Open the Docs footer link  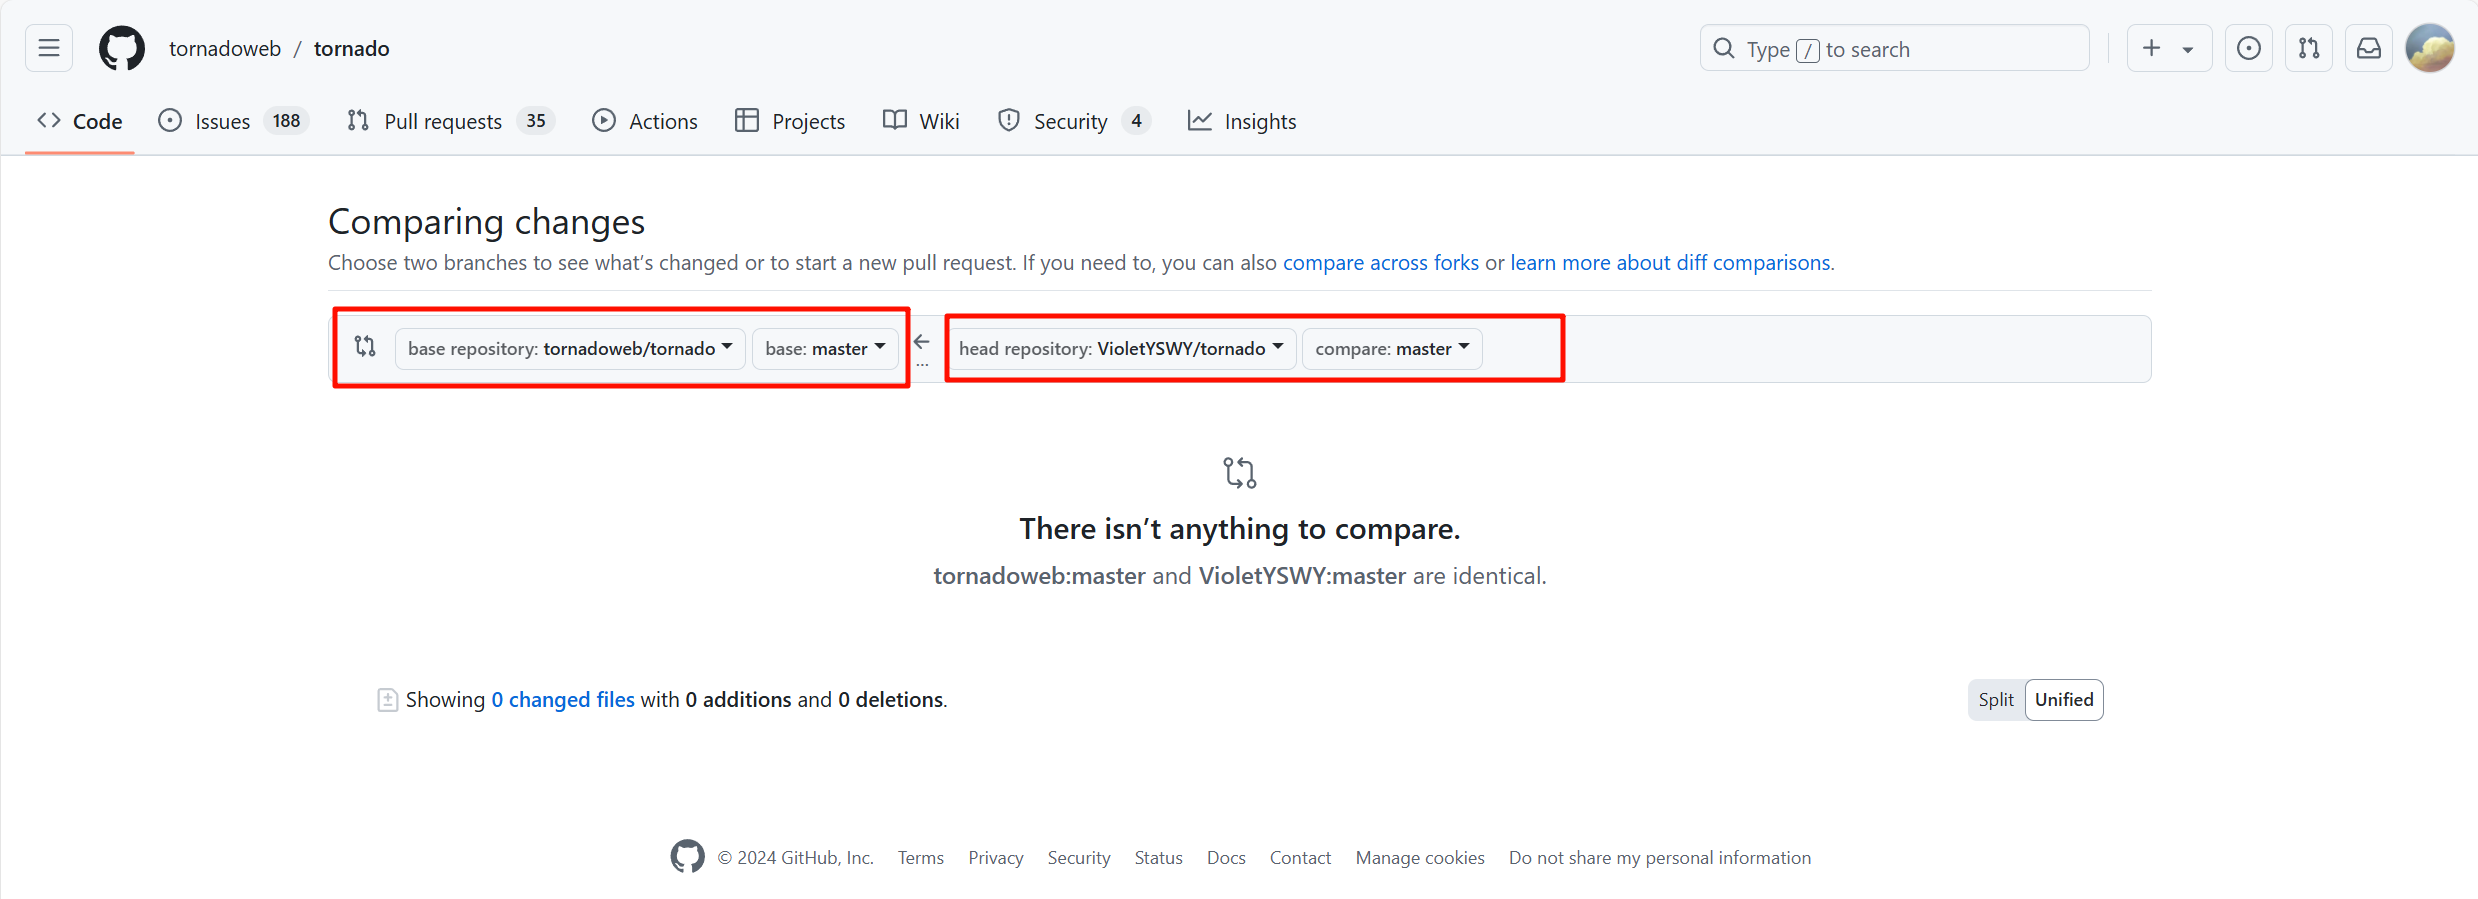pos(1226,858)
